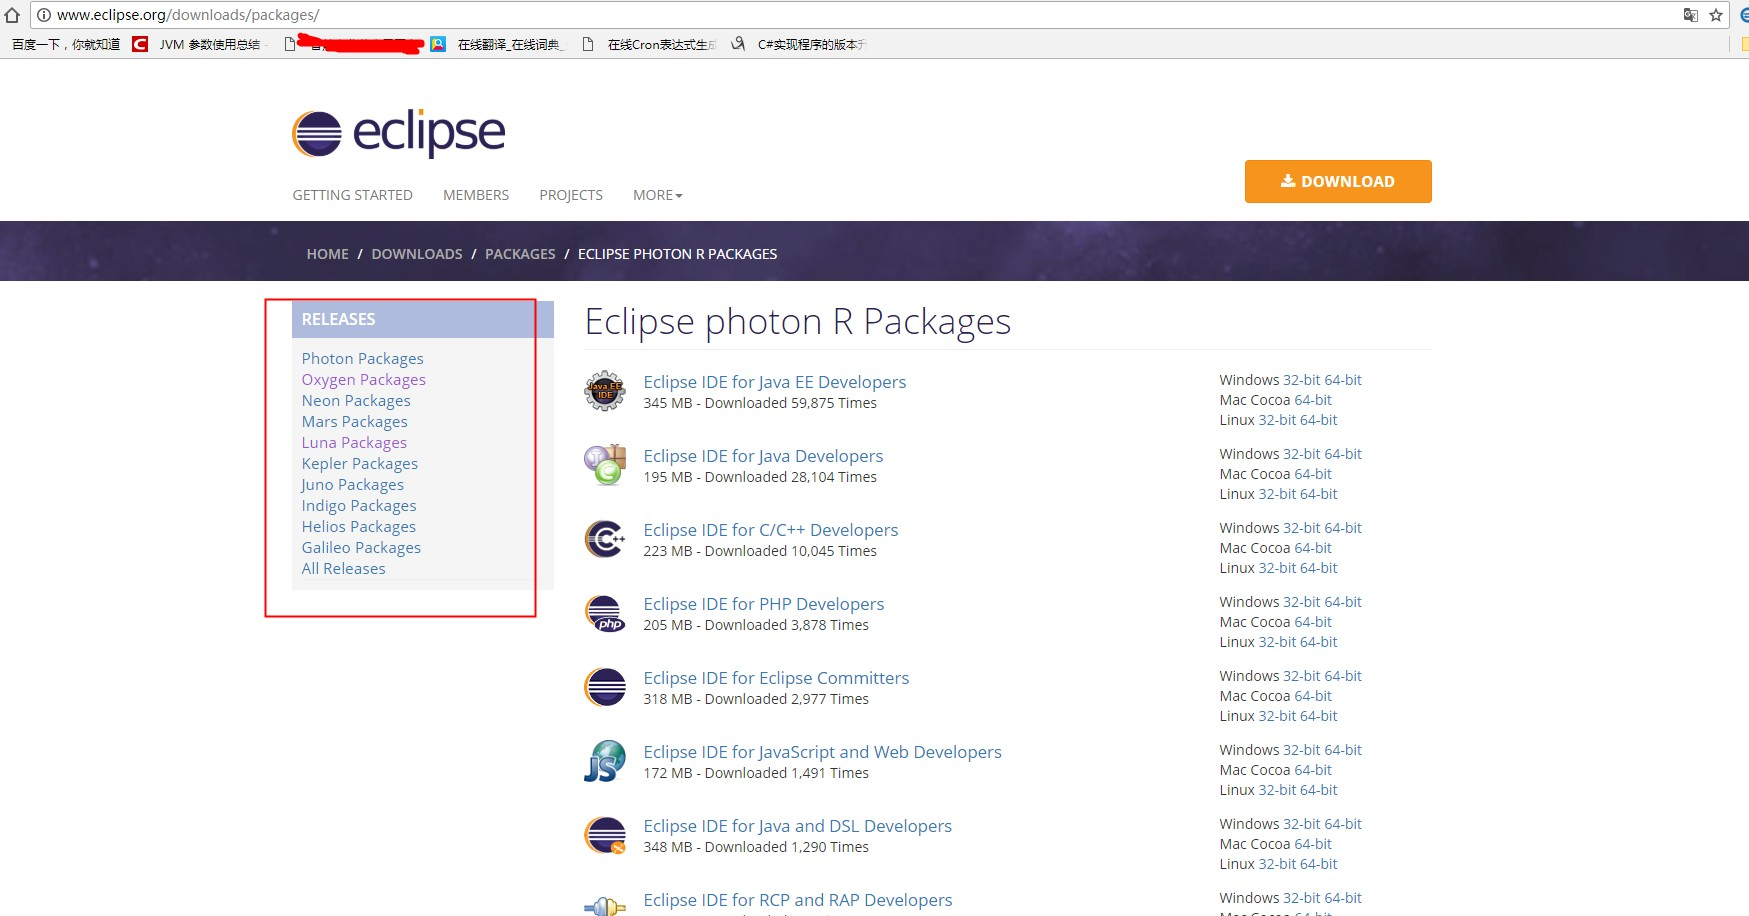Click the RCP and RAP Developers icon
The height and width of the screenshot is (916, 1749).
pyautogui.click(x=605, y=906)
